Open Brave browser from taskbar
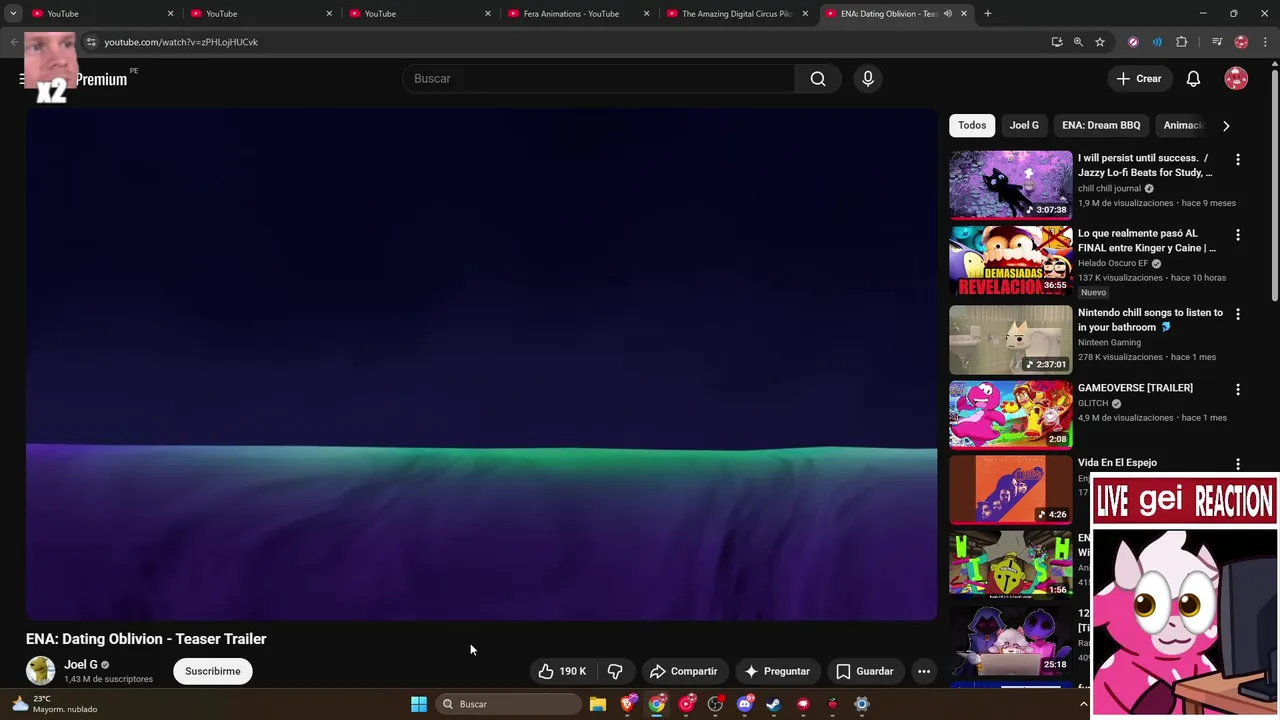 [628, 704]
